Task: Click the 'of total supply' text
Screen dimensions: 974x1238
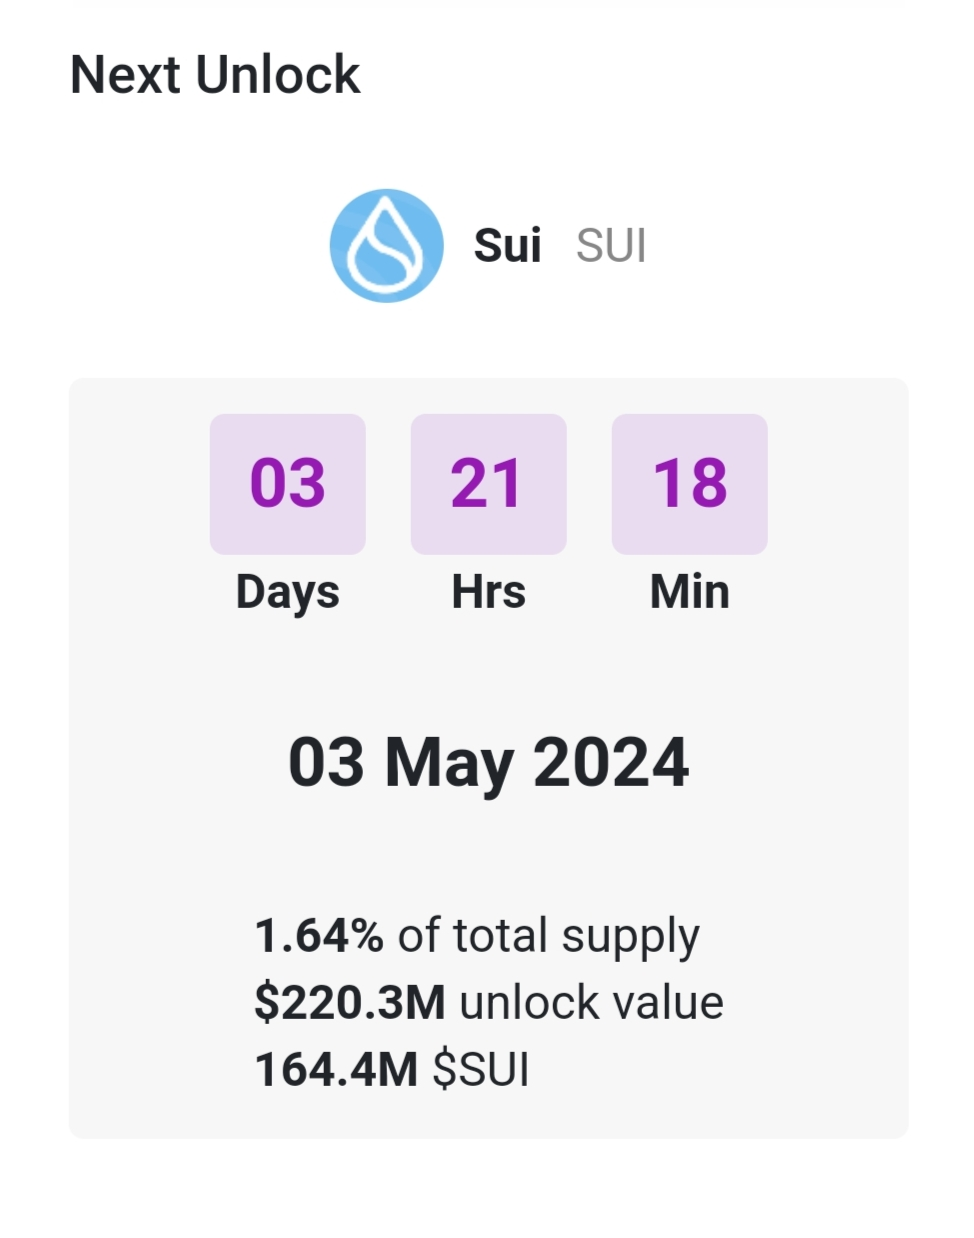Action: (x=549, y=938)
